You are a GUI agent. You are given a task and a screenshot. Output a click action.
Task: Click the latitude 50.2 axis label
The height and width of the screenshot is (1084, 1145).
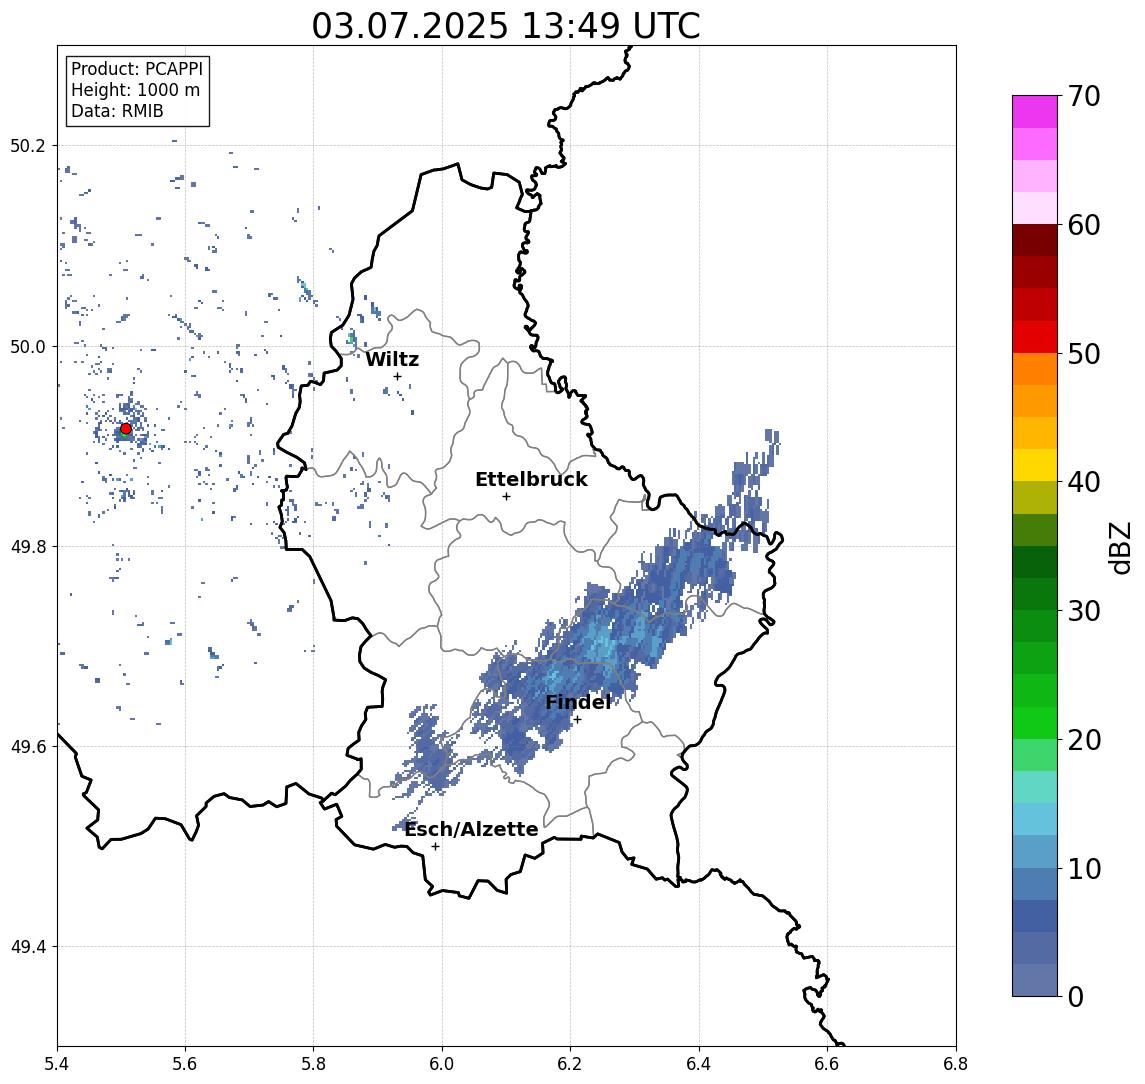[x=28, y=145]
